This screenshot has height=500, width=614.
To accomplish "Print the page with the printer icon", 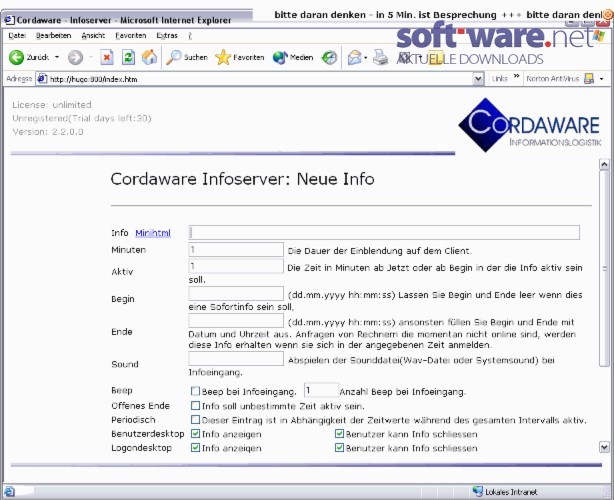I will [x=380, y=58].
